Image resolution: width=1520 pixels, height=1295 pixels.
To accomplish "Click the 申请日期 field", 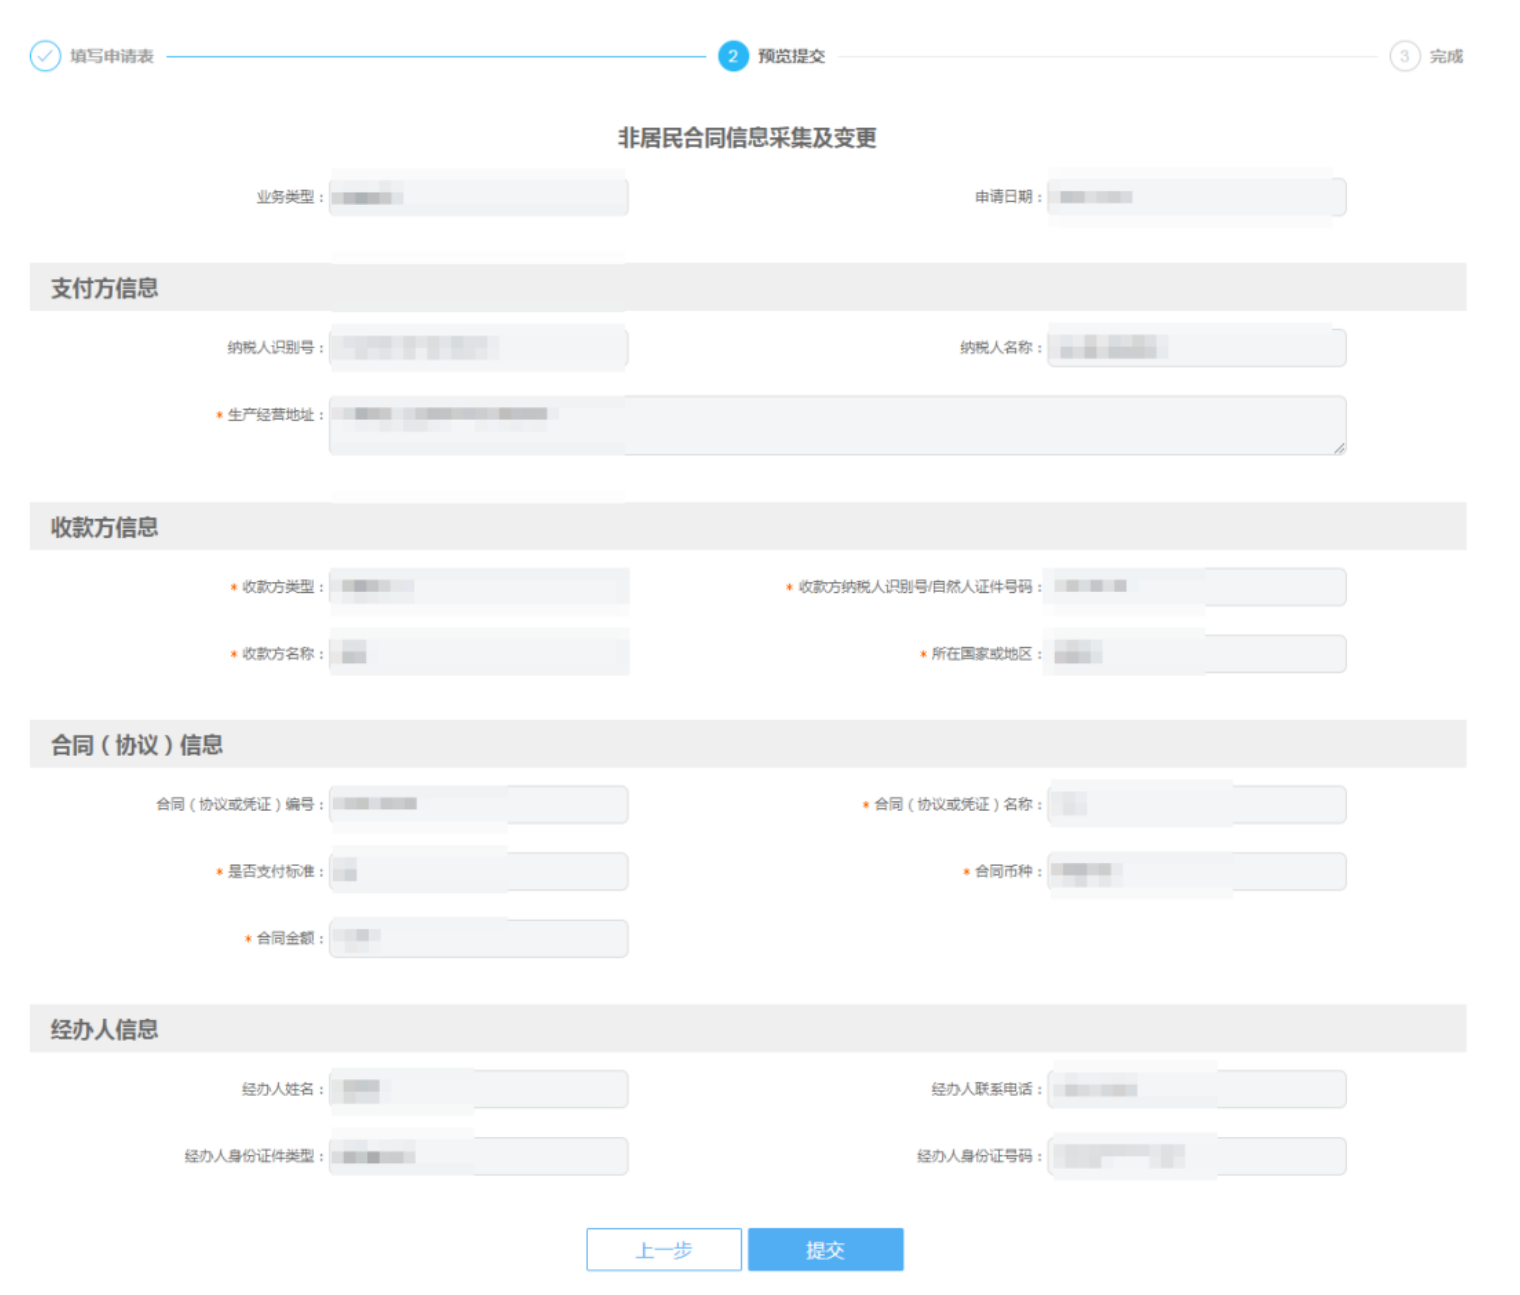I will click(1197, 197).
